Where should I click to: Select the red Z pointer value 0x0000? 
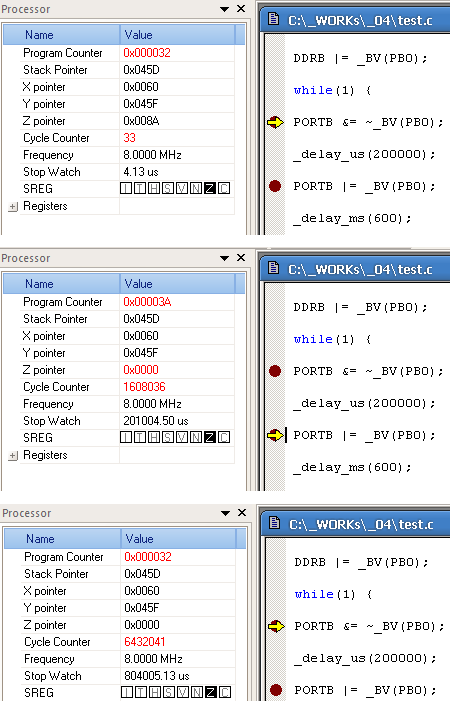click(x=141, y=370)
